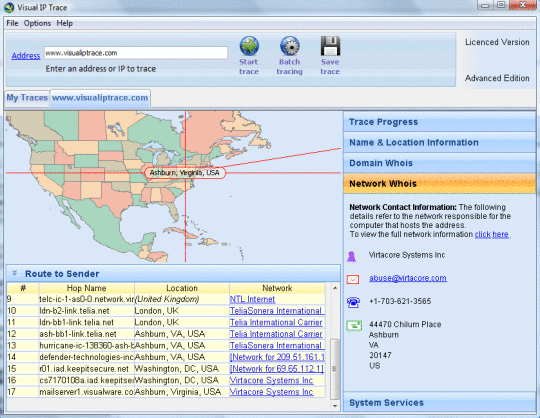Click the Location column header

[182, 288]
